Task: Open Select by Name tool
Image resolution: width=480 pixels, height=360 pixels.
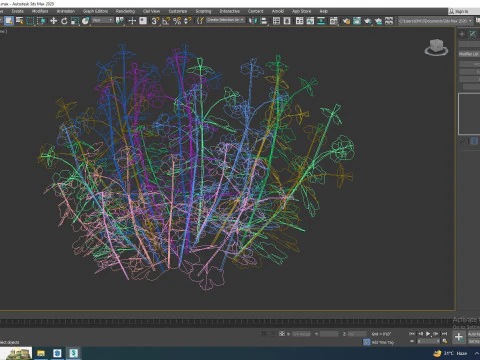Action: [20, 21]
